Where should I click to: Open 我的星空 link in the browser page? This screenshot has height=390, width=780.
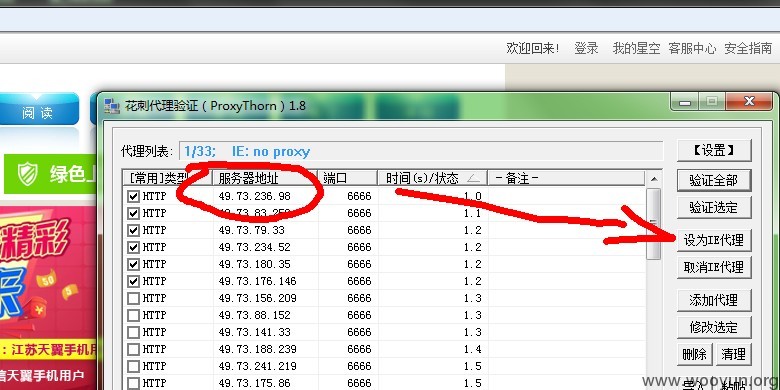click(636, 48)
